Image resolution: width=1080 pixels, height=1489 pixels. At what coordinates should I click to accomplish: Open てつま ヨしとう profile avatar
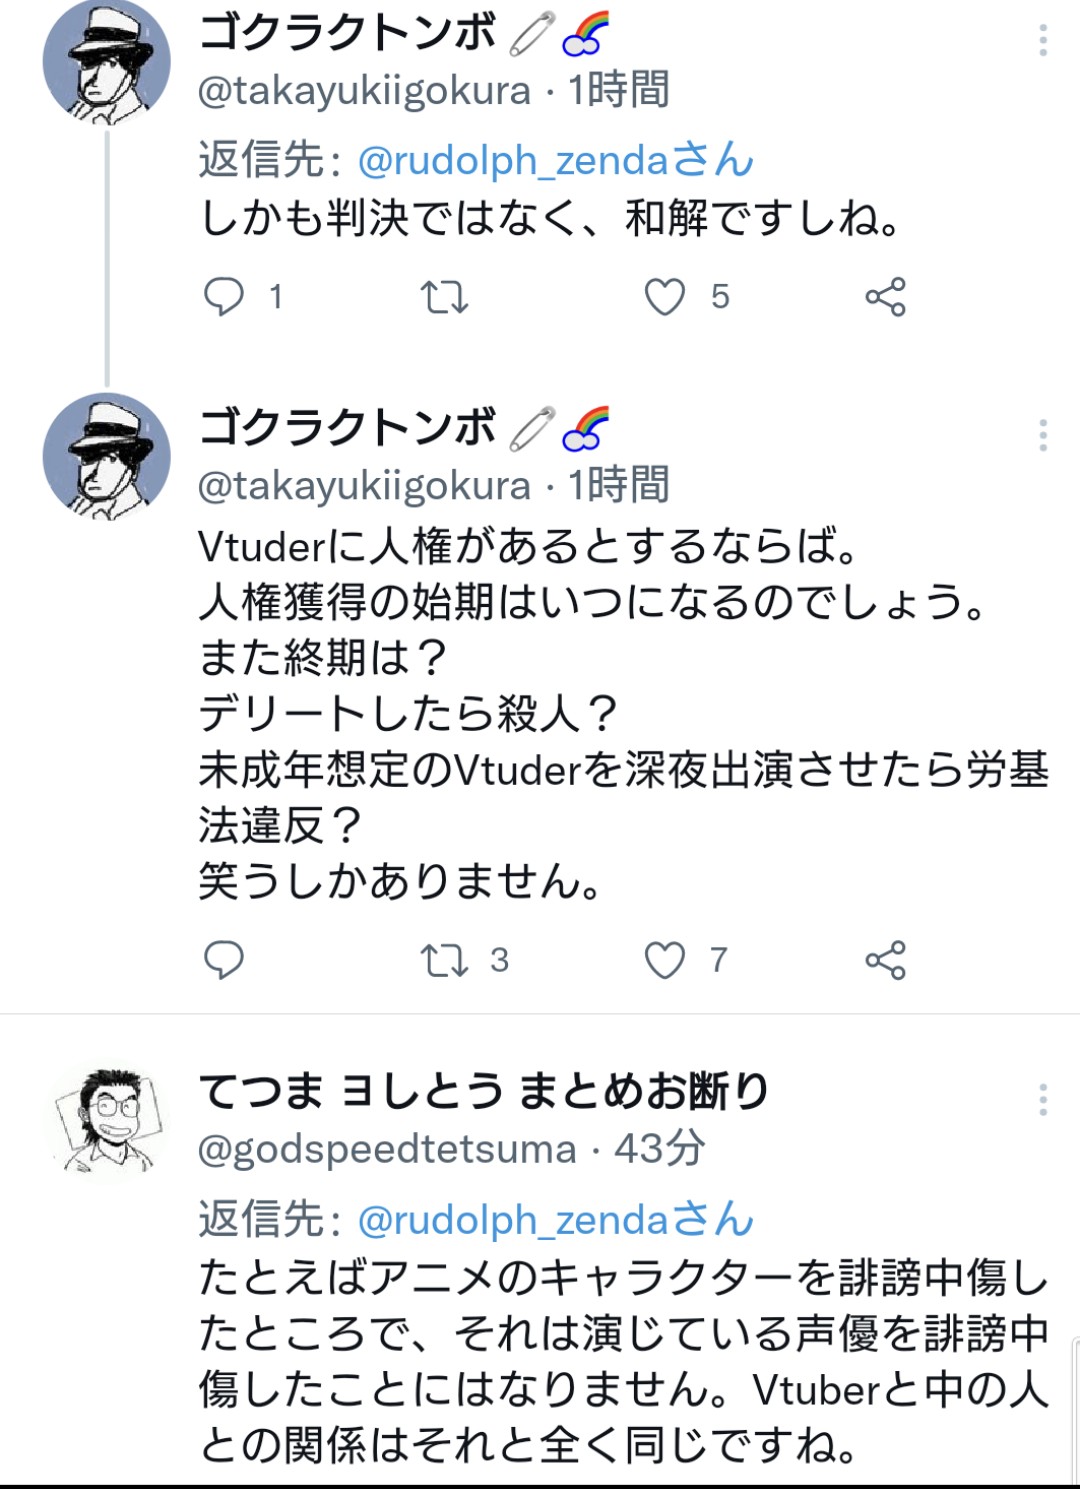(106, 1120)
